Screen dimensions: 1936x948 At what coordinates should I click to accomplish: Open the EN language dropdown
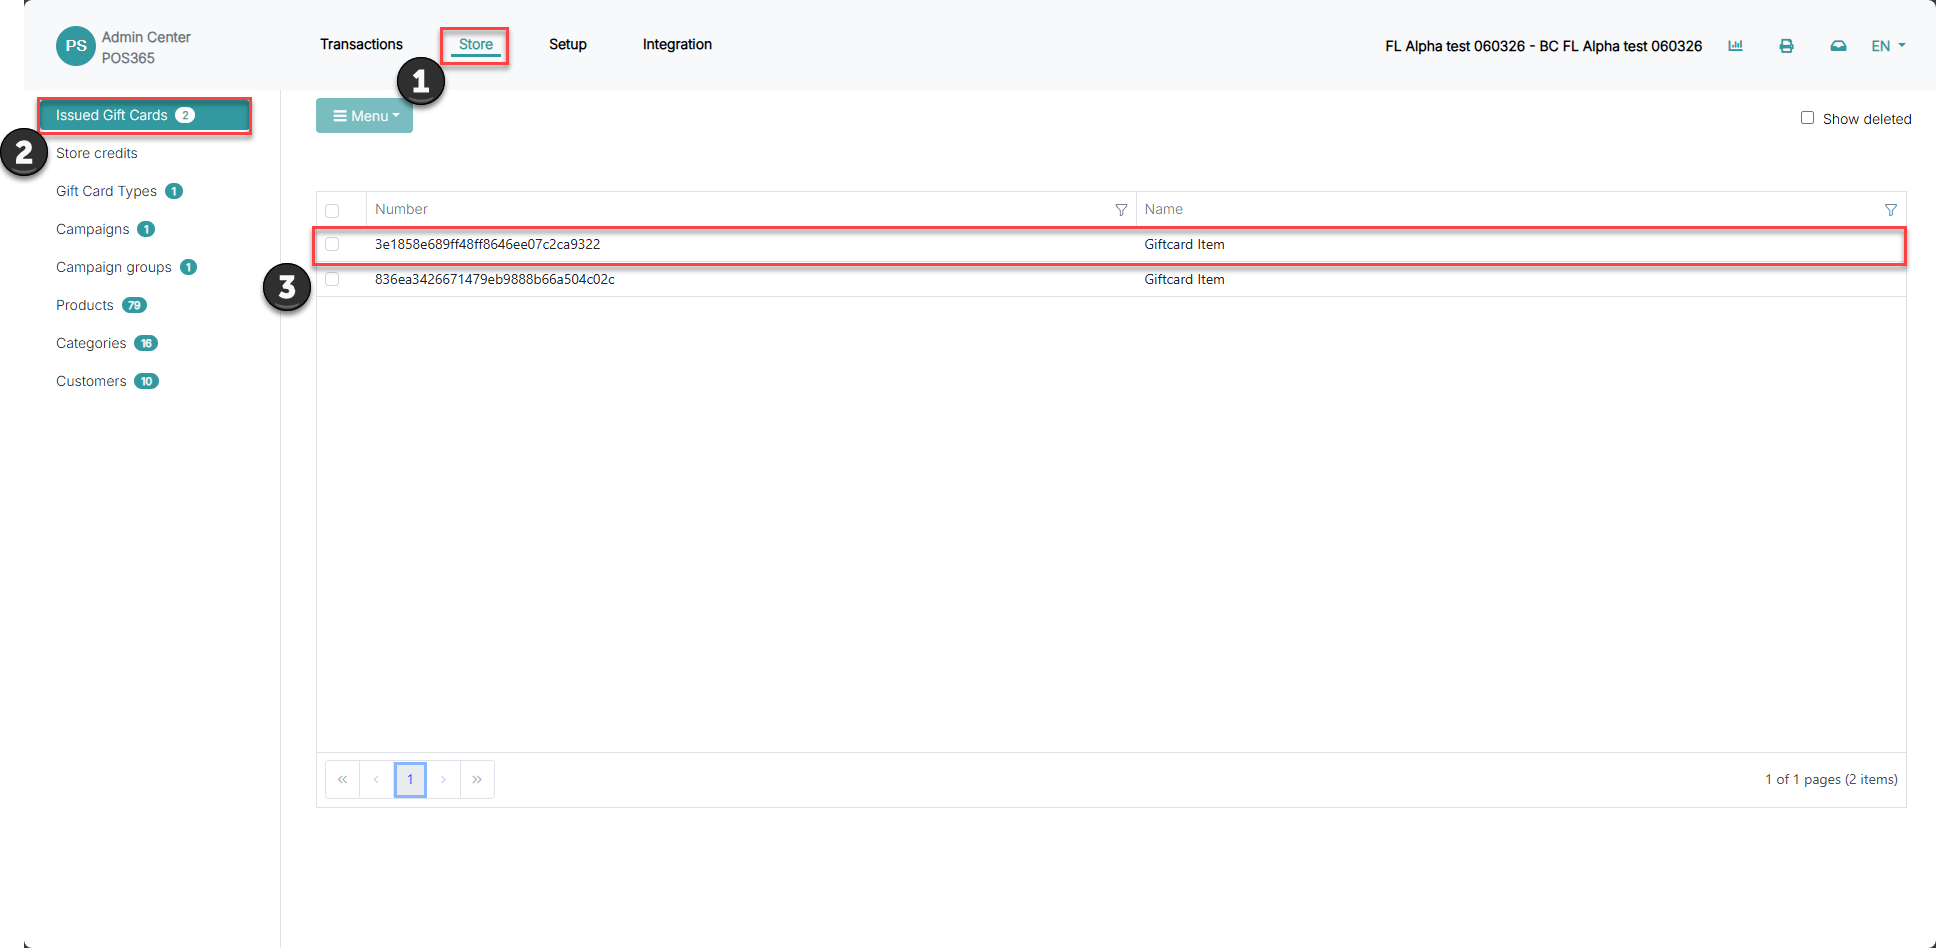1888,46
